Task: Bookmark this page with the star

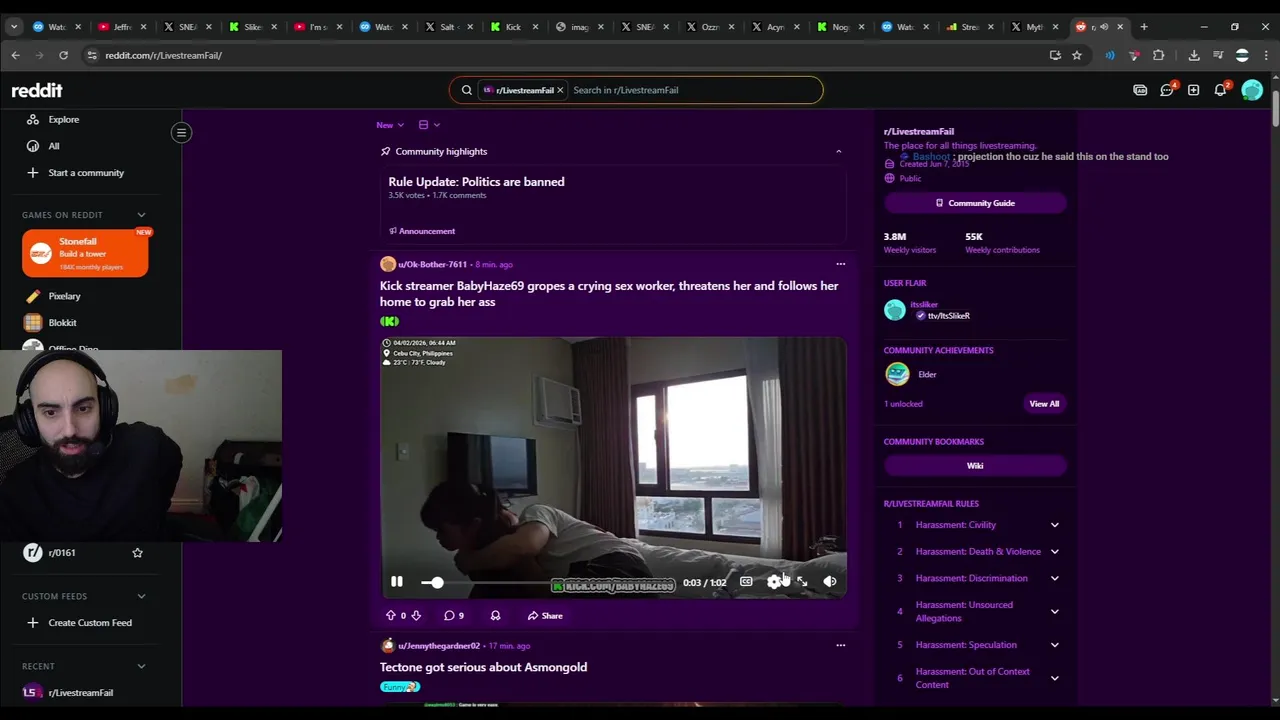Action: (x=1076, y=55)
